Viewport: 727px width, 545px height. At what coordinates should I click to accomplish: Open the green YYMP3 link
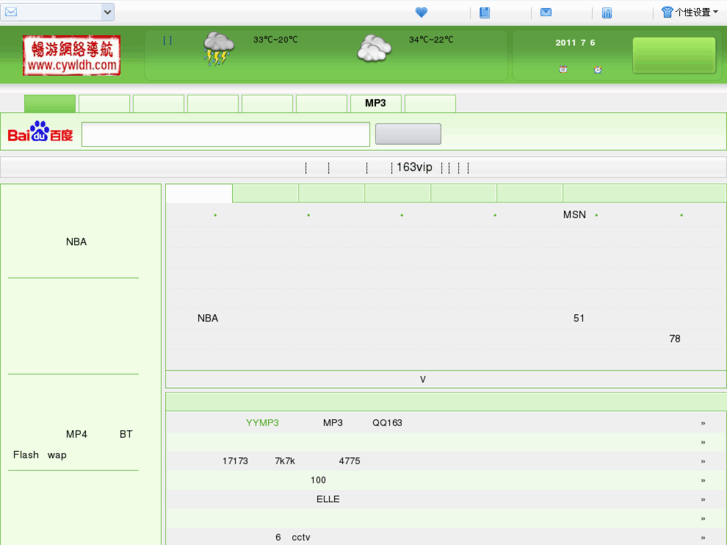[x=262, y=423]
